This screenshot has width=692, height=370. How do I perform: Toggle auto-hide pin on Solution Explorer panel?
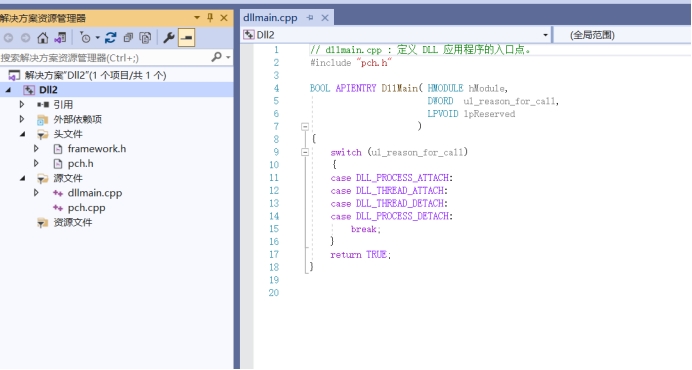pyautogui.click(x=210, y=18)
